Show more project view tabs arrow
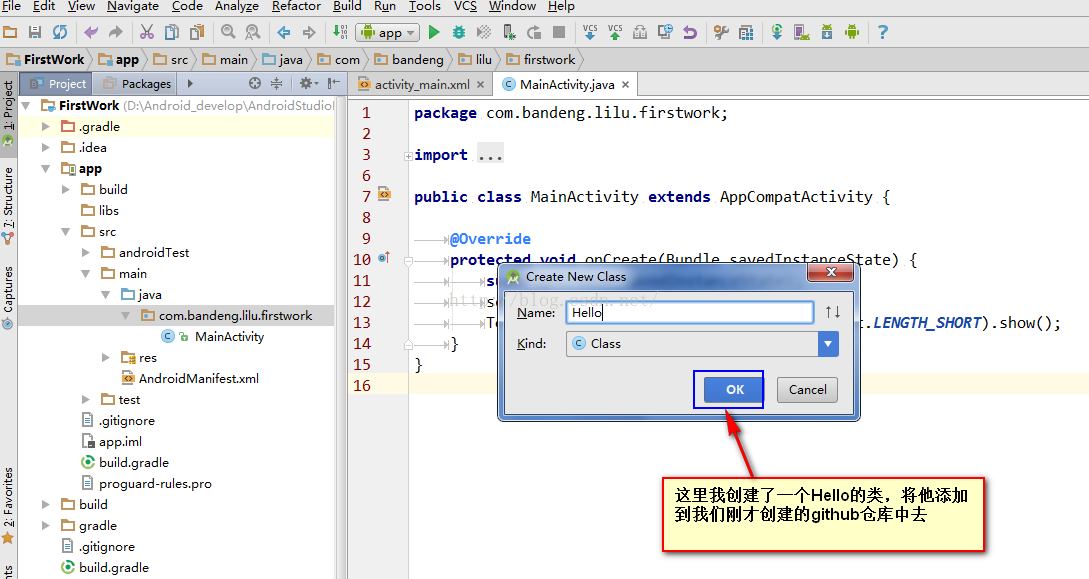 click(190, 83)
